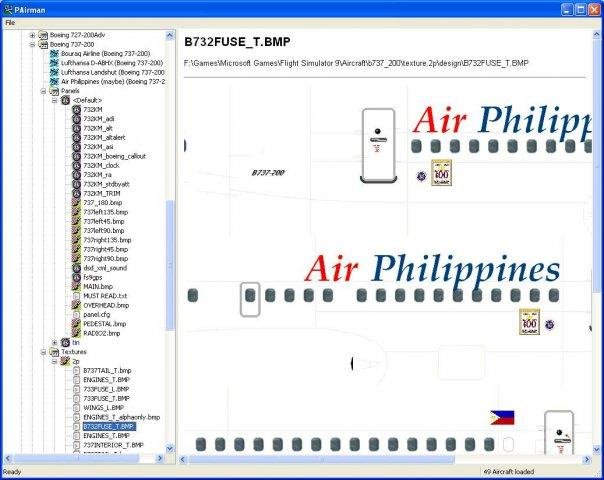Select ENGINES_T_alphaonly.bmp texture file
604x480 pixels.
[x=122, y=417]
